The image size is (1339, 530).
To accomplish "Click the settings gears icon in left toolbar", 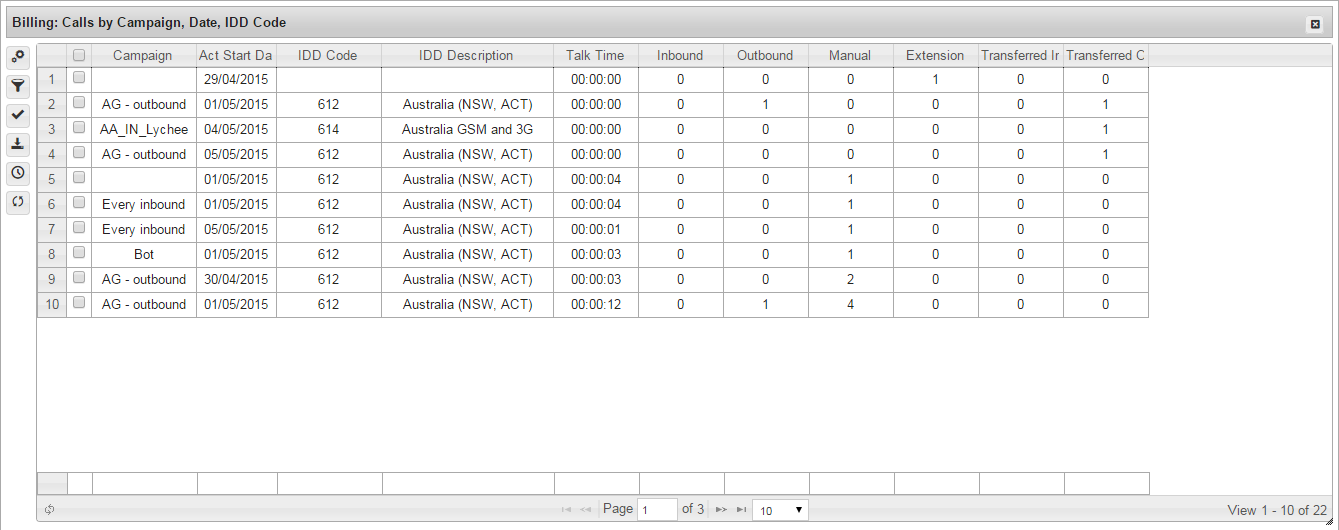I will (x=18, y=57).
